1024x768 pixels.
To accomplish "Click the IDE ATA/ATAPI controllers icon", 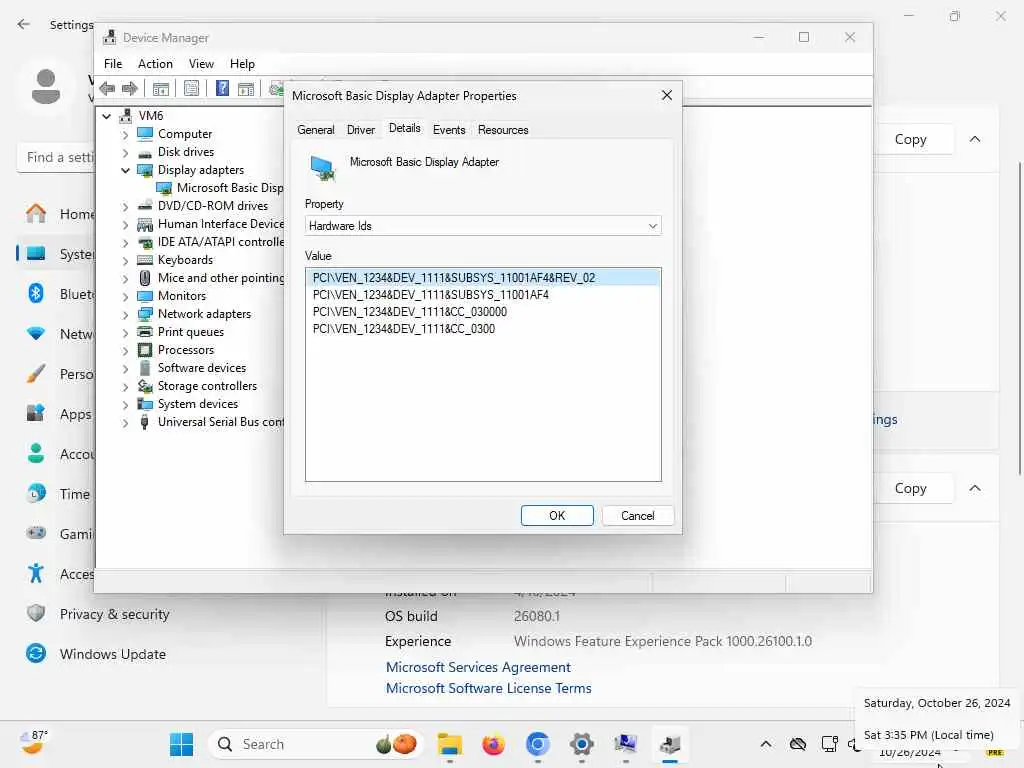I will point(145,242).
